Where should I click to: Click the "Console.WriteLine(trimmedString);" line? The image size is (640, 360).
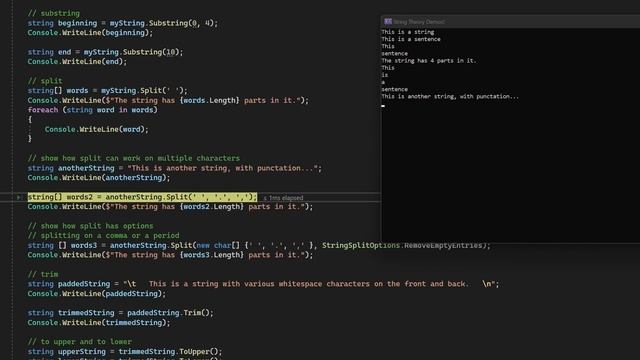coord(99,322)
